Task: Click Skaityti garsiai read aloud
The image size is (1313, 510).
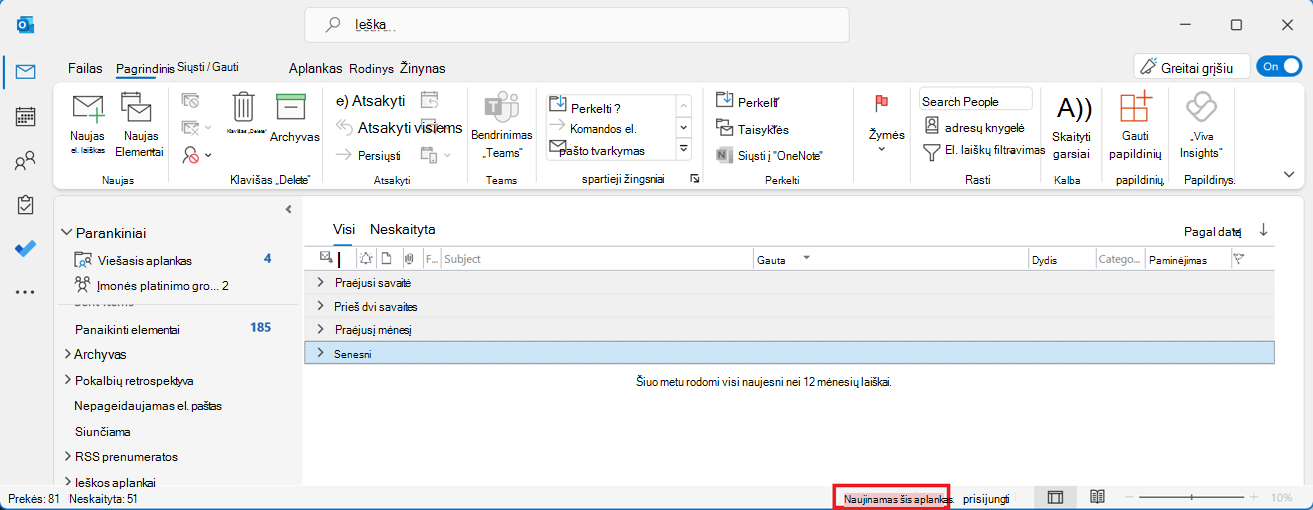Action: [x=1072, y=124]
